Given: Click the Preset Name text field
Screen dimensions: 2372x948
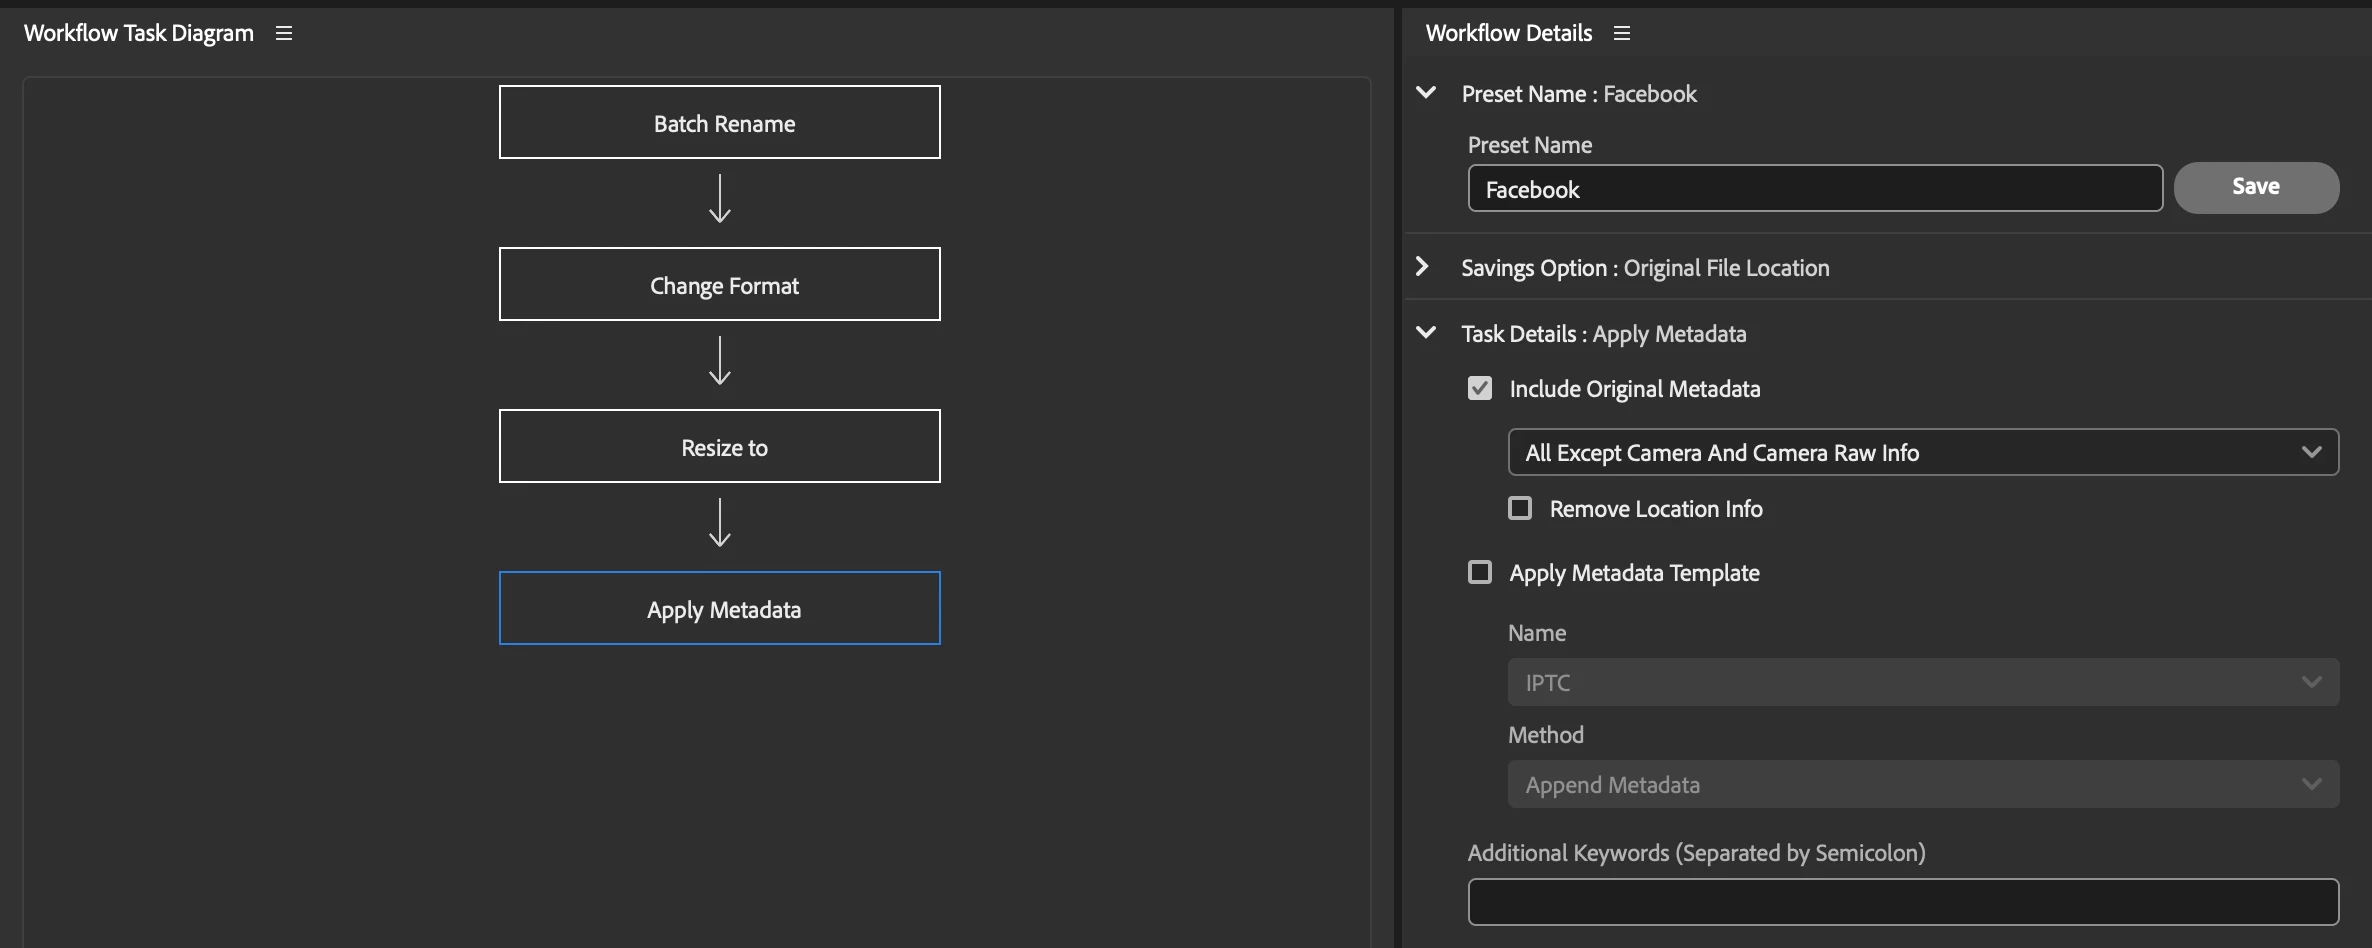Looking at the screenshot, I should coord(1814,188).
